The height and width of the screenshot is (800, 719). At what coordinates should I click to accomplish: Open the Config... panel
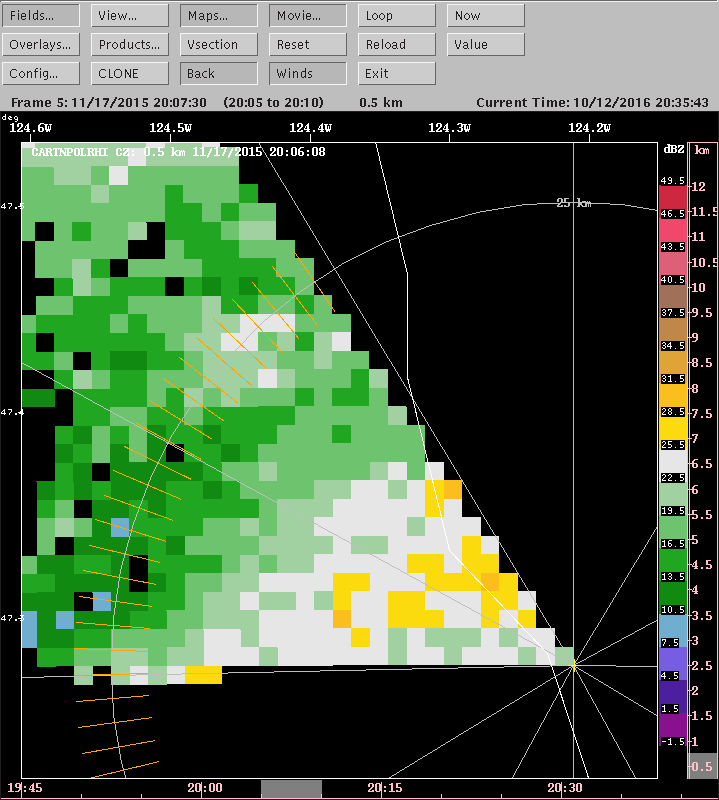click(x=41, y=74)
